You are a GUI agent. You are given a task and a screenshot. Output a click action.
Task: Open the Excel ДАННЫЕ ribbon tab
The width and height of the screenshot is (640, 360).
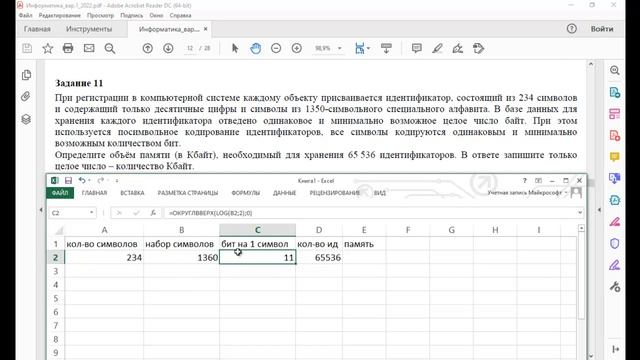[x=284, y=193]
